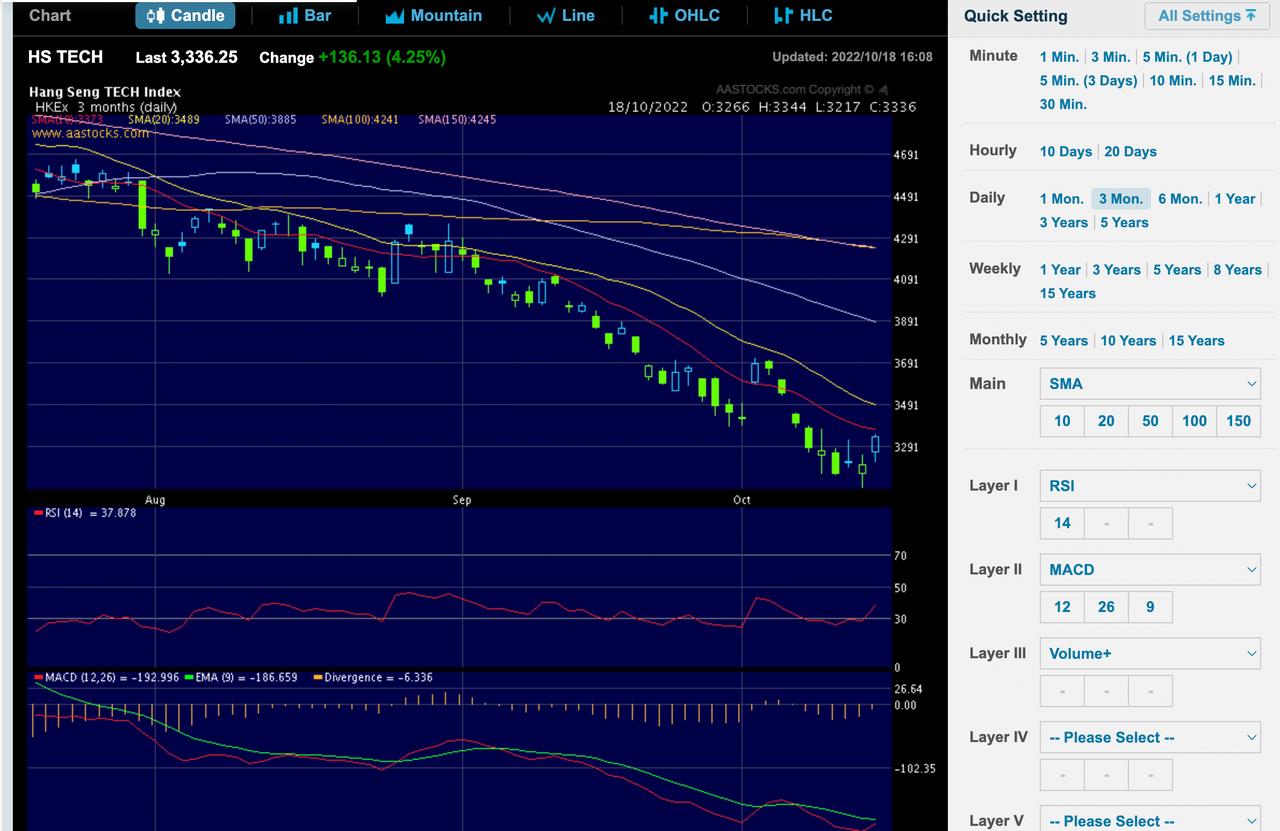
Task: Choose 3 Years in the Daily row
Action: point(1064,222)
